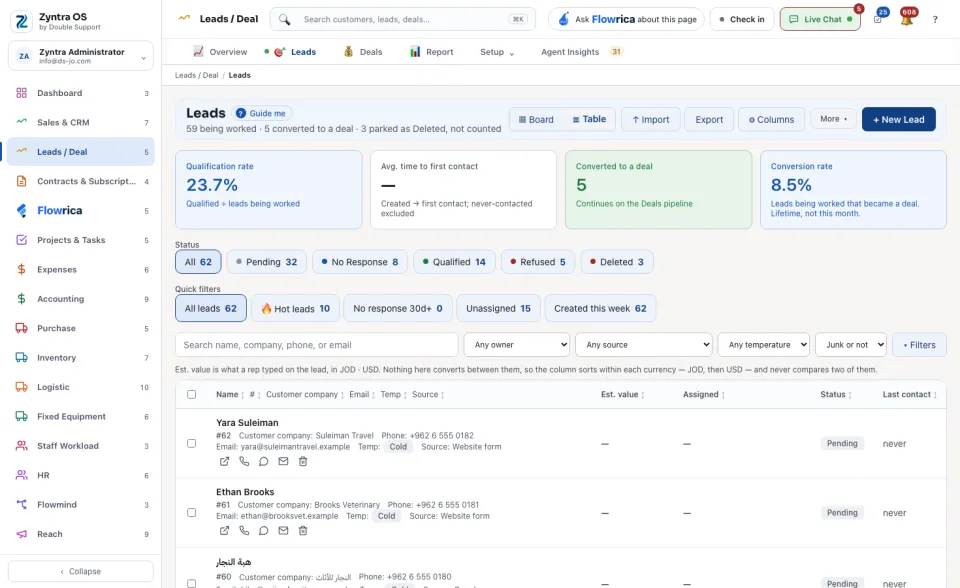
Task: Tick the checkbox for lead #60
Action: pos(192,583)
